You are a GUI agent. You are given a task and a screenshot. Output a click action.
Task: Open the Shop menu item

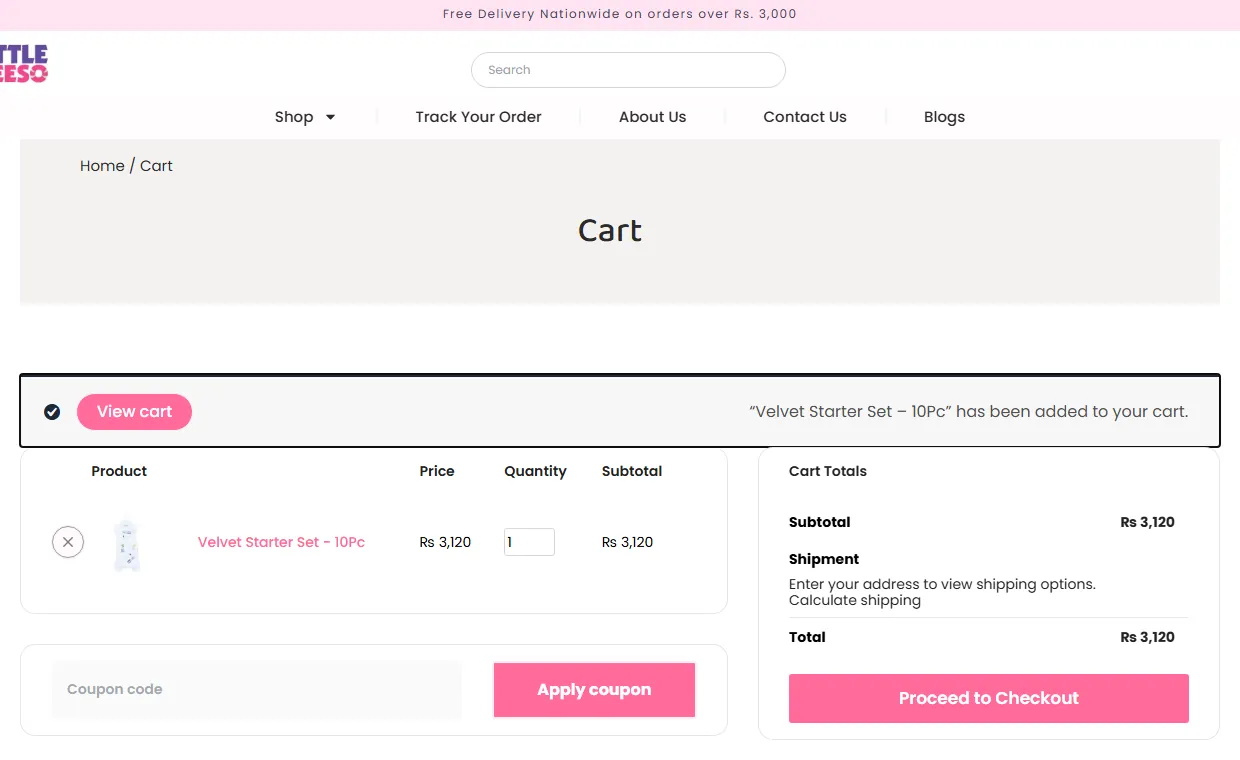click(x=294, y=117)
